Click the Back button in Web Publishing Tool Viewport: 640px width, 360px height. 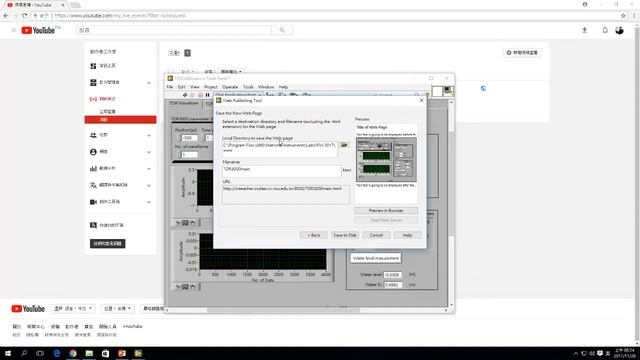pyautogui.click(x=313, y=235)
